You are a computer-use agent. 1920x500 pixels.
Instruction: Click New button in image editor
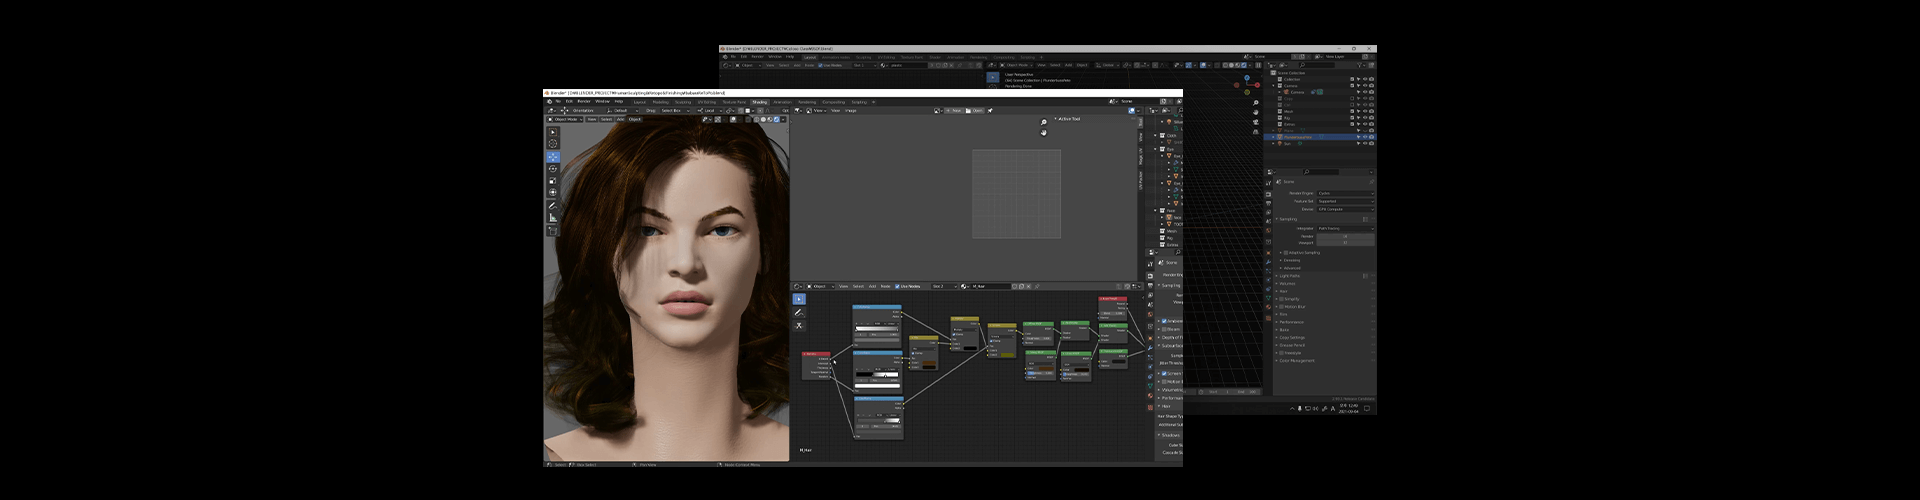(954, 110)
